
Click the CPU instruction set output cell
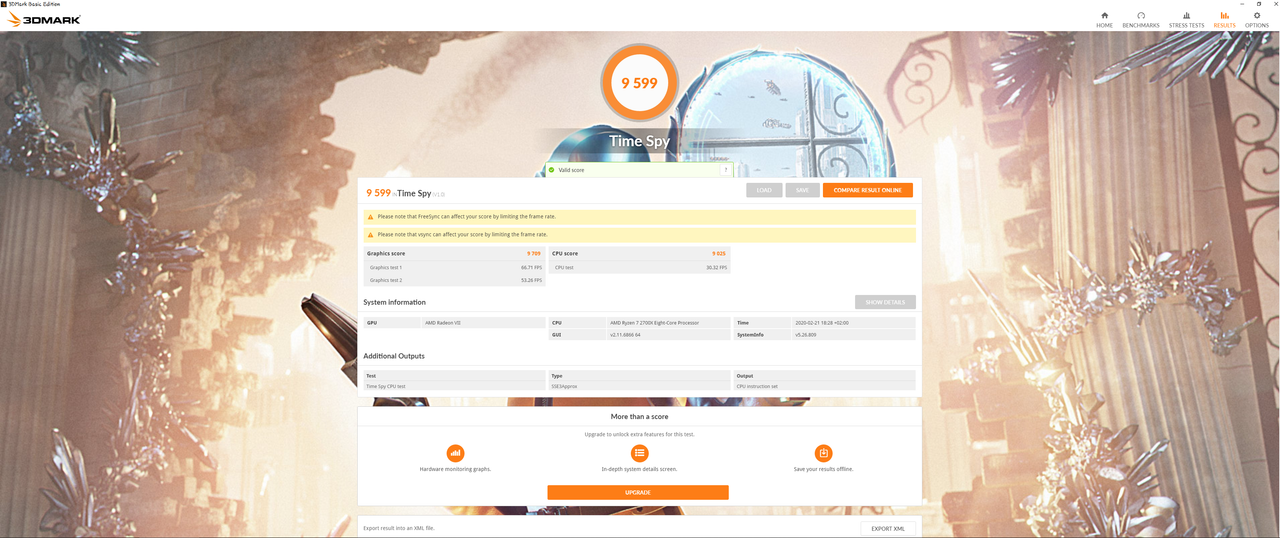824,386
